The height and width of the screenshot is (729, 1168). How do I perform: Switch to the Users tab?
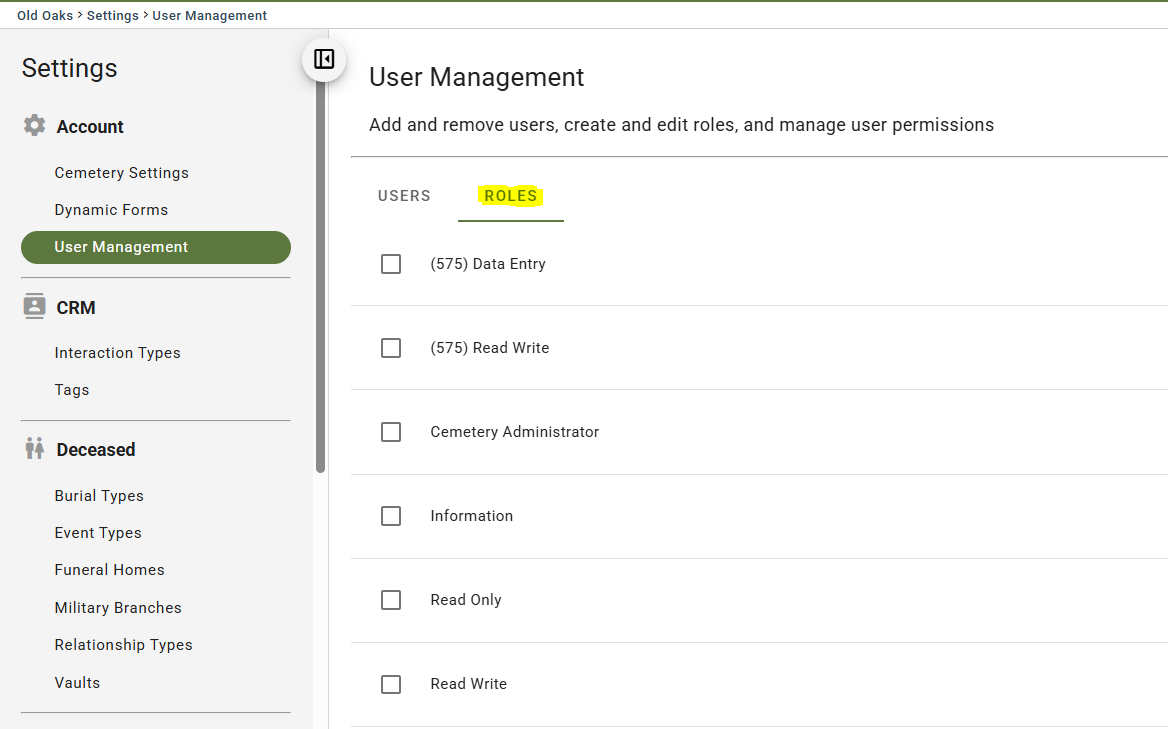404,196
